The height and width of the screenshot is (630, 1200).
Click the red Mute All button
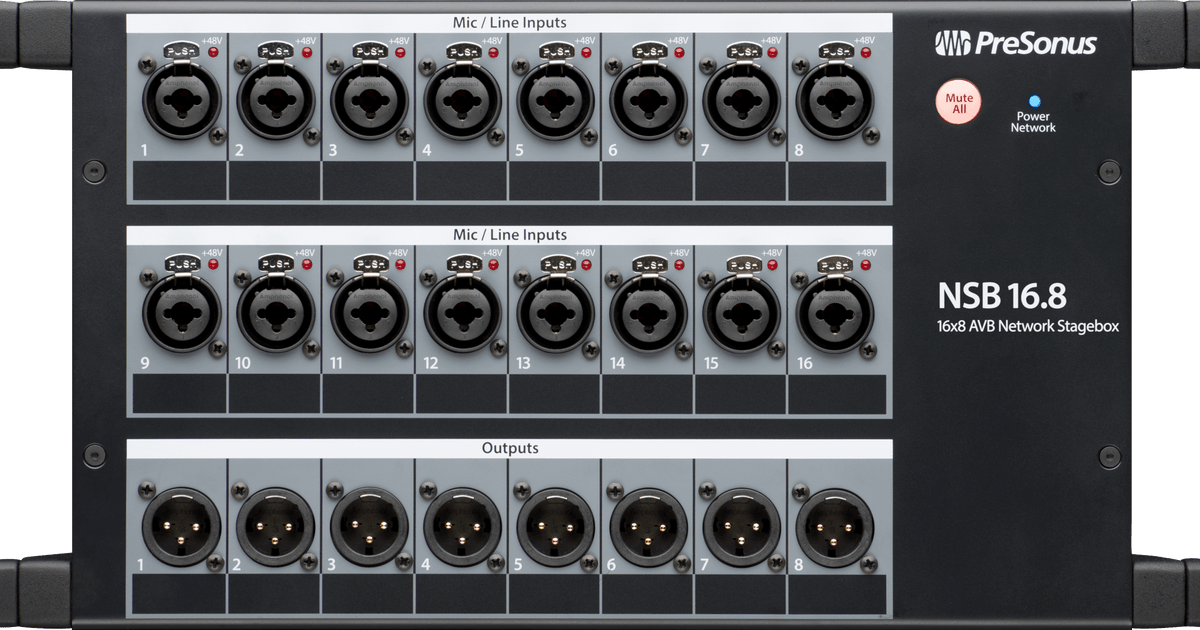(959, 102)
